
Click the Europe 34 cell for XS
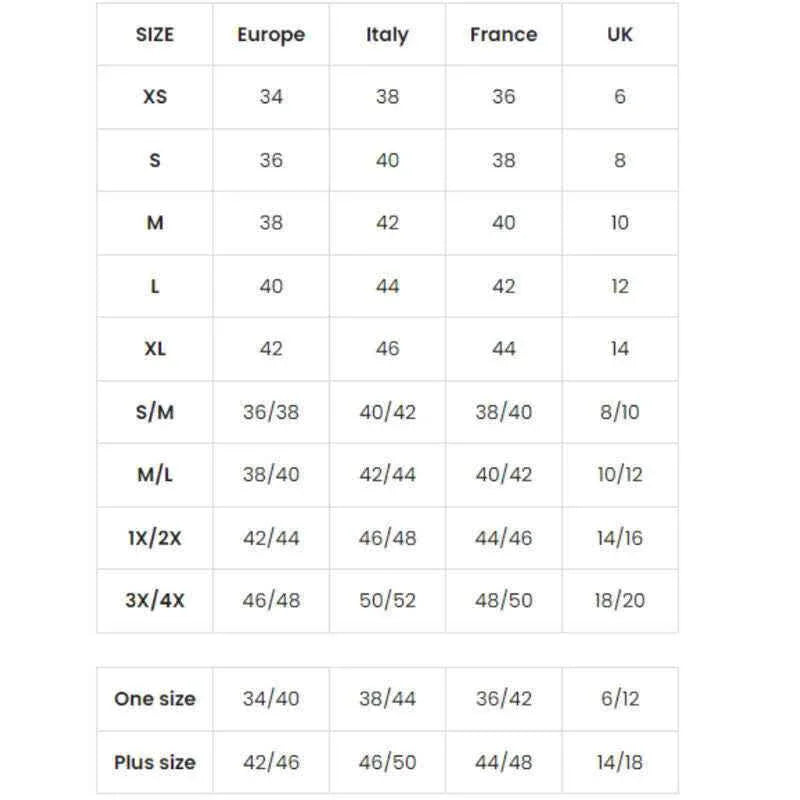coord(271,97)
